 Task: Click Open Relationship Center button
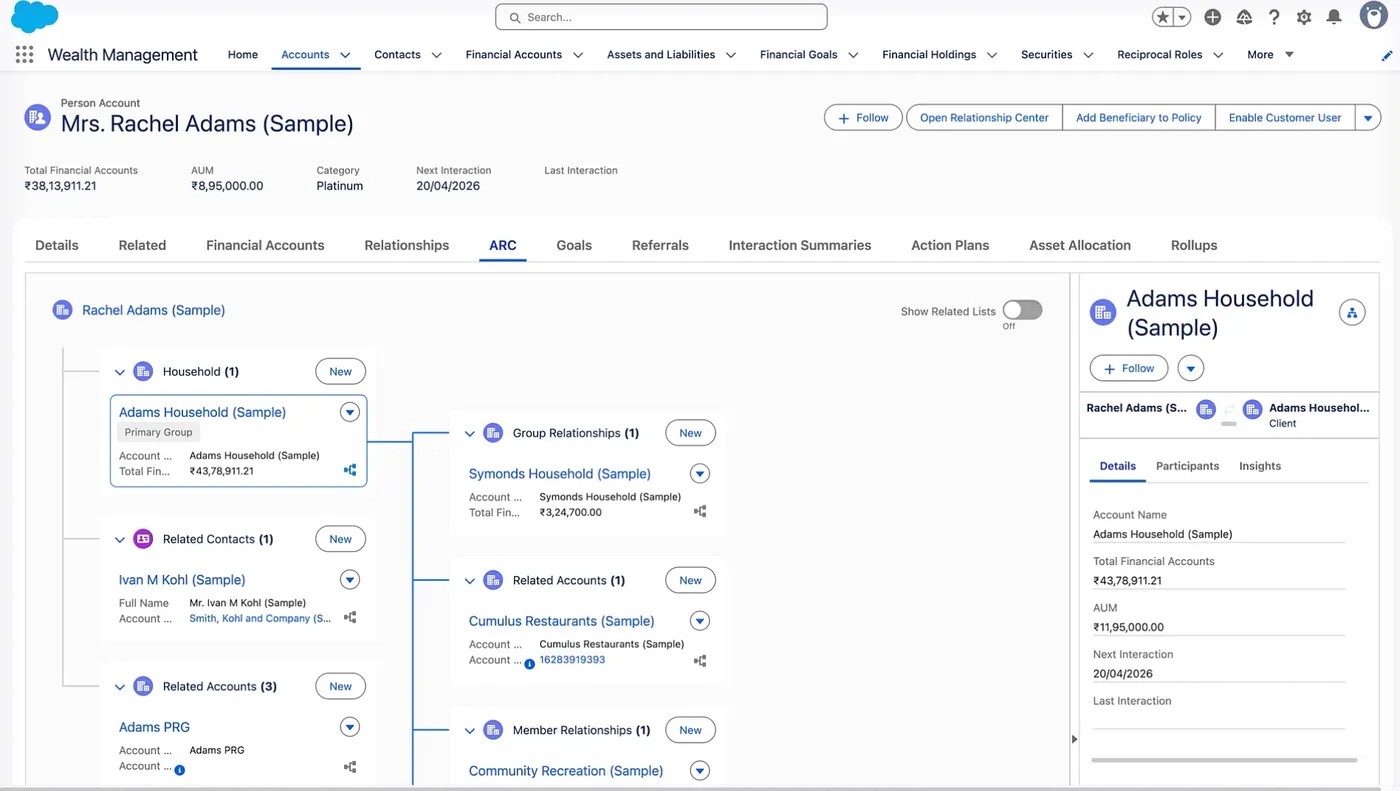984,118
